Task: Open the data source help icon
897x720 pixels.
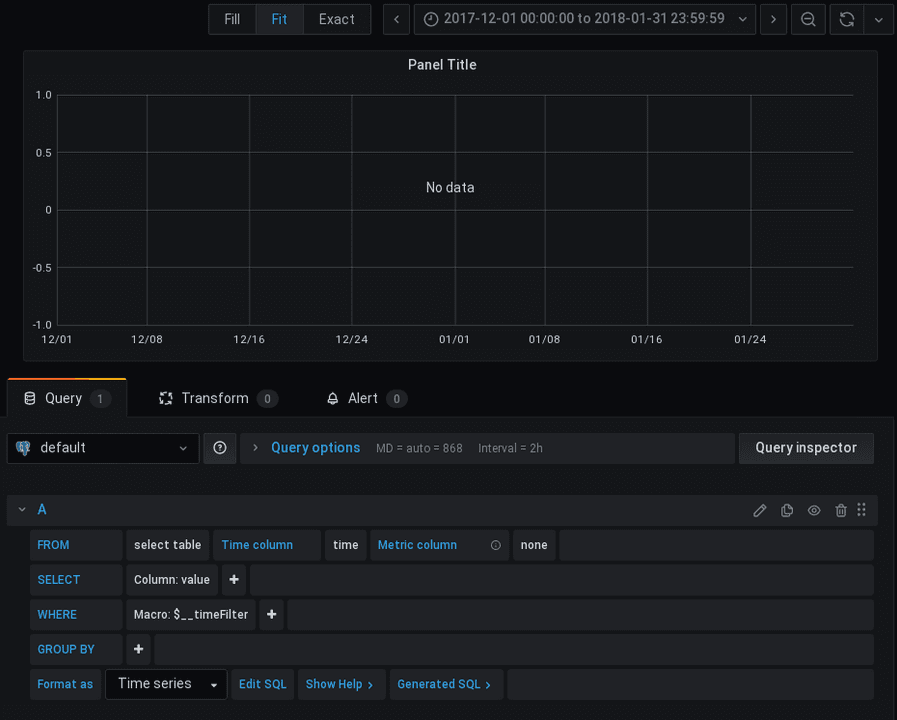Action: [220, 448]
